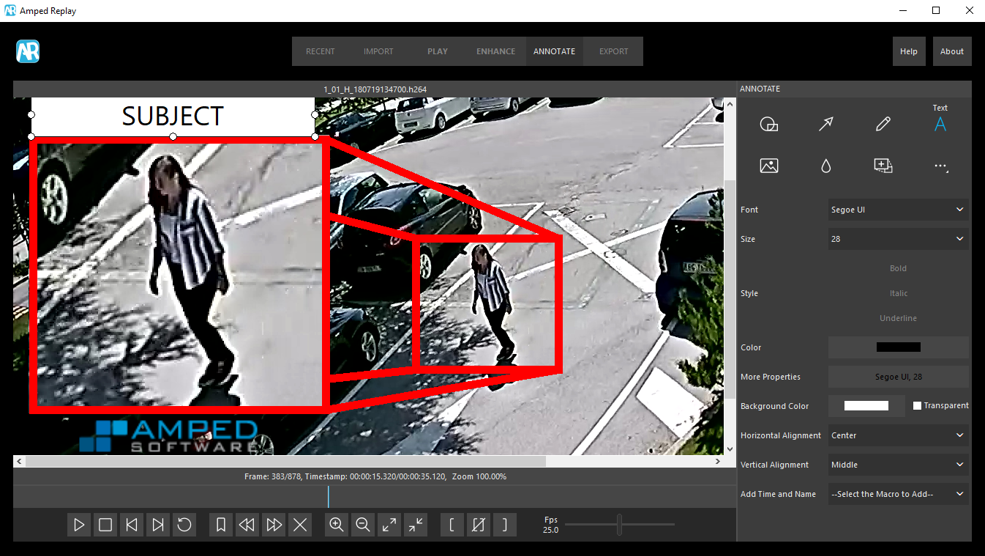985x556 pixels.
Task: Go to the Export tab
Action: pos(613,52)
